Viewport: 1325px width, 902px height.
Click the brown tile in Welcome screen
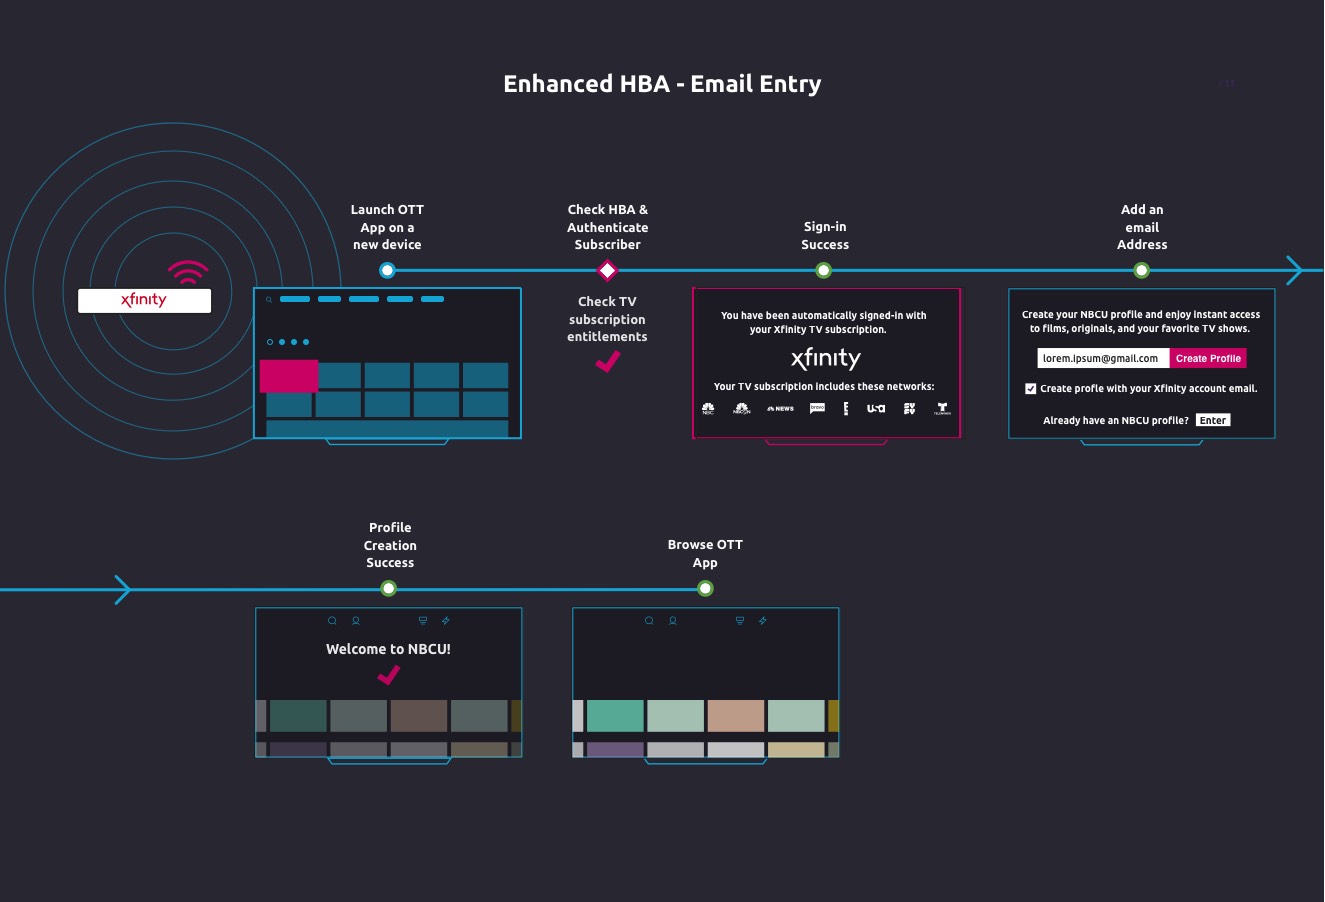[x=419, y=716]
